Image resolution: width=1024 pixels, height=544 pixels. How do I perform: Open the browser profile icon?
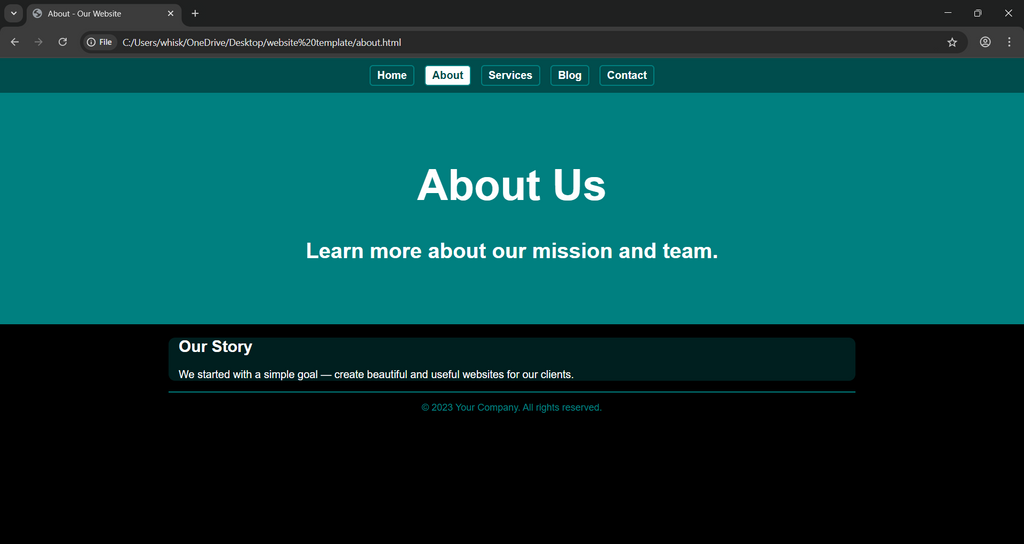click(x=985, y=42)
